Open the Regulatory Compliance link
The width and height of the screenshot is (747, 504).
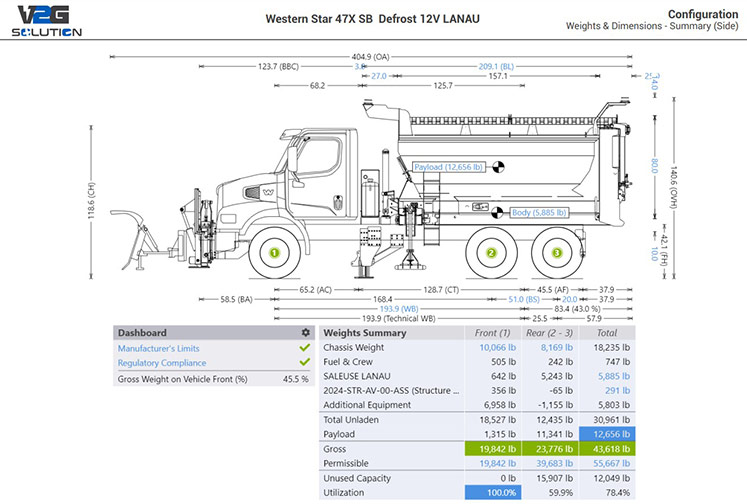point(160,363)
